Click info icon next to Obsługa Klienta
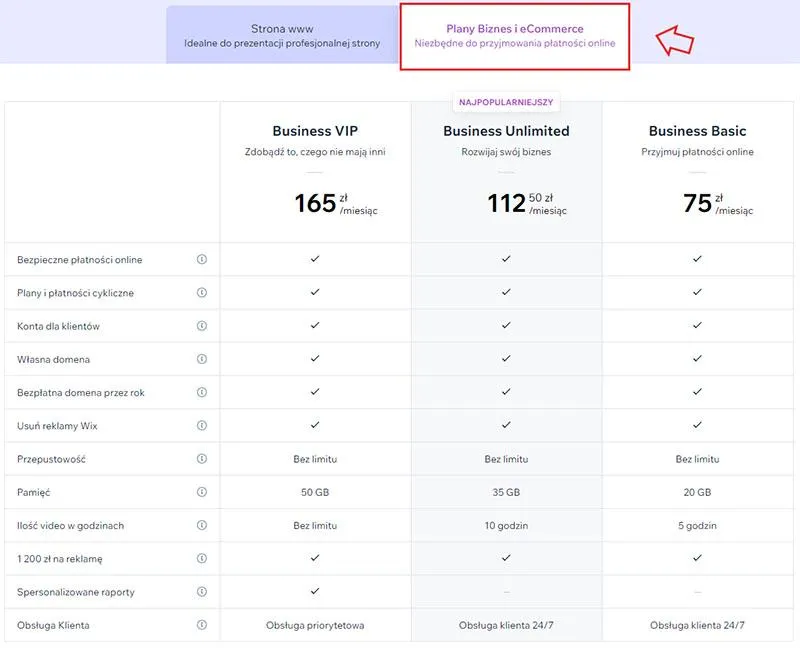 point(201,625)
